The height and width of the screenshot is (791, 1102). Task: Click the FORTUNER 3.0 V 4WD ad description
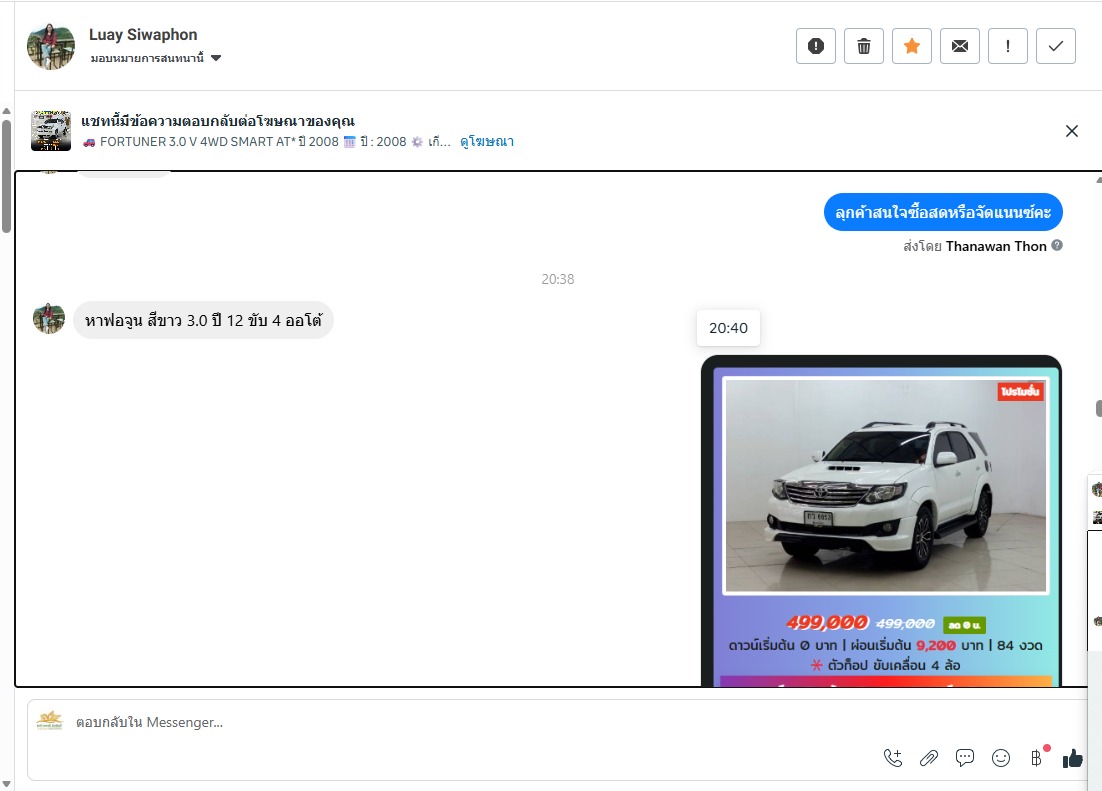(x=266, y=141)
